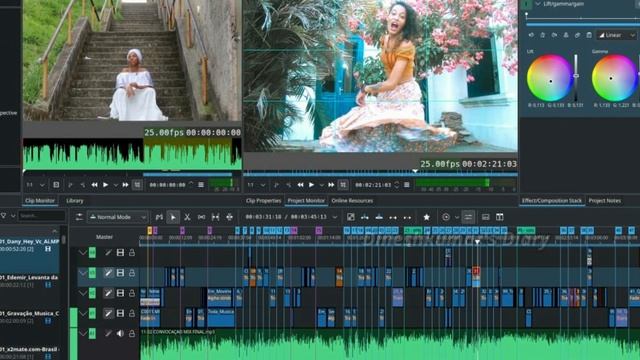
Task: Toggle the highlighted mixer button in timeline toolbar
Action: (x=468, y=217)
